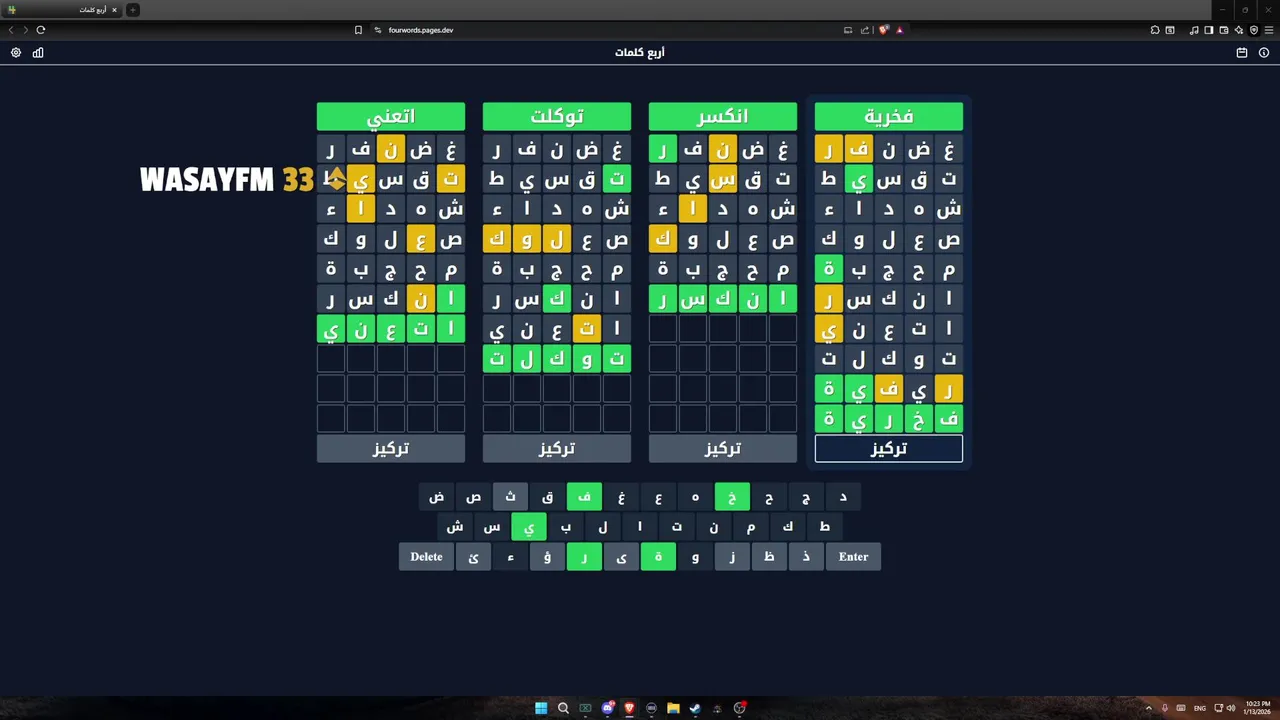Toggle تركيز focus under the اتعني board

(391, 449)
